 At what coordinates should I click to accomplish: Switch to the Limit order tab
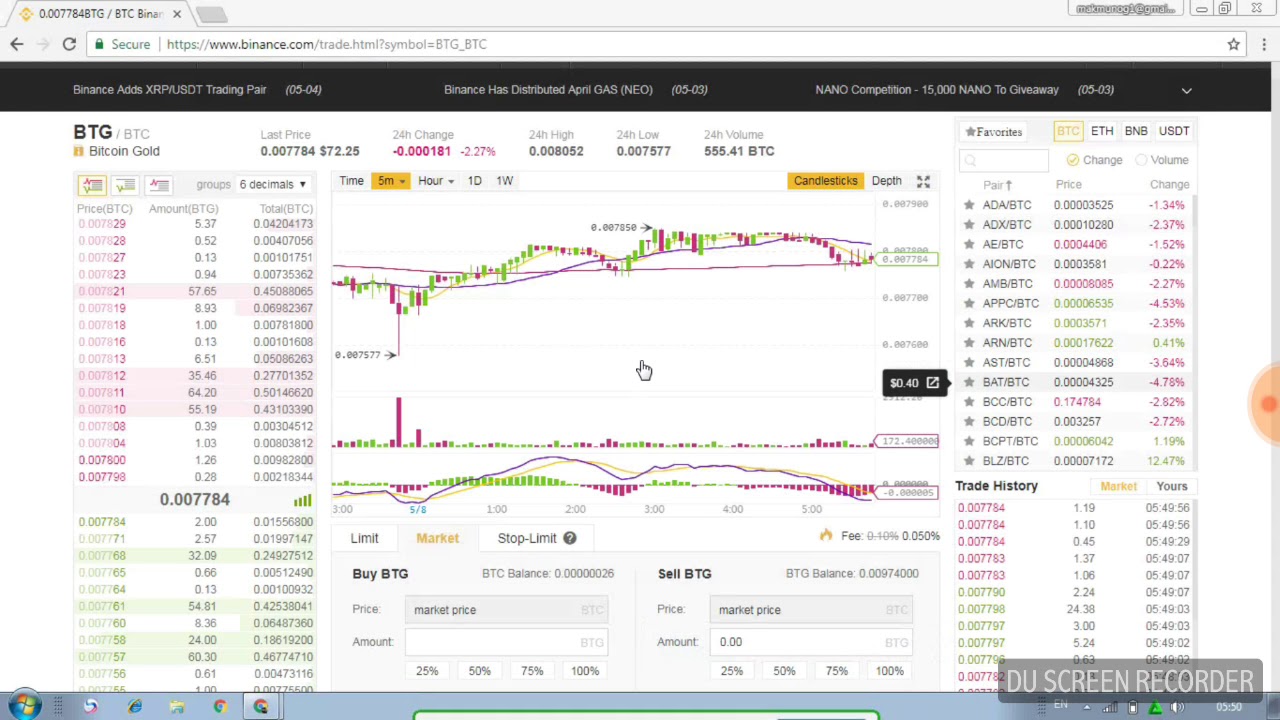(364, 538)
